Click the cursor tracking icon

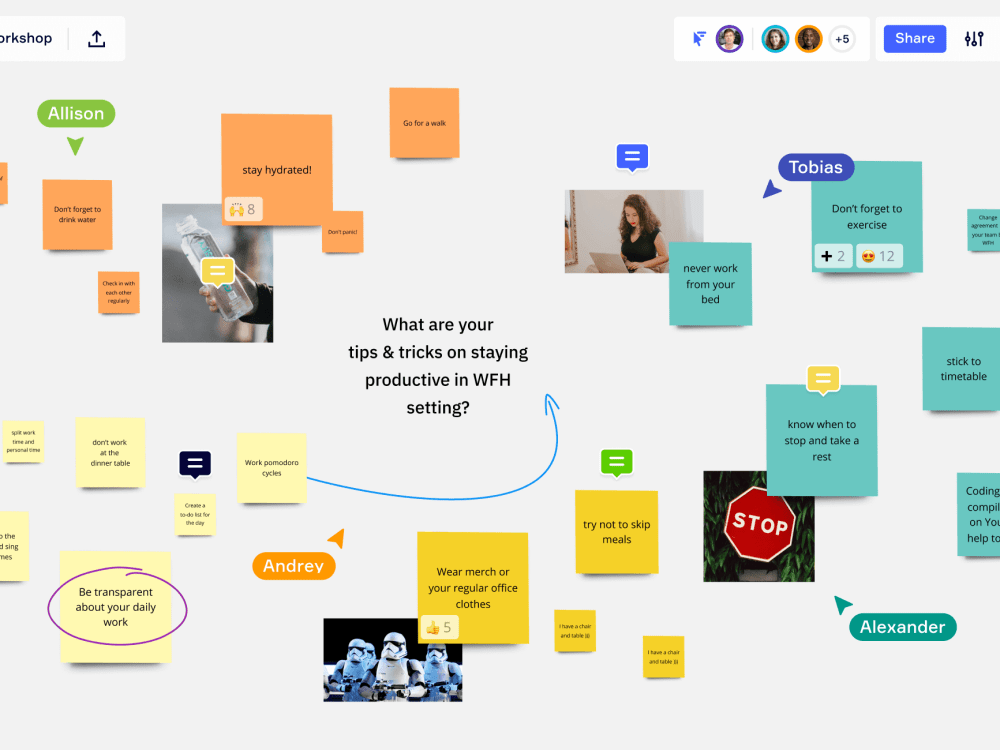(699, 39)
